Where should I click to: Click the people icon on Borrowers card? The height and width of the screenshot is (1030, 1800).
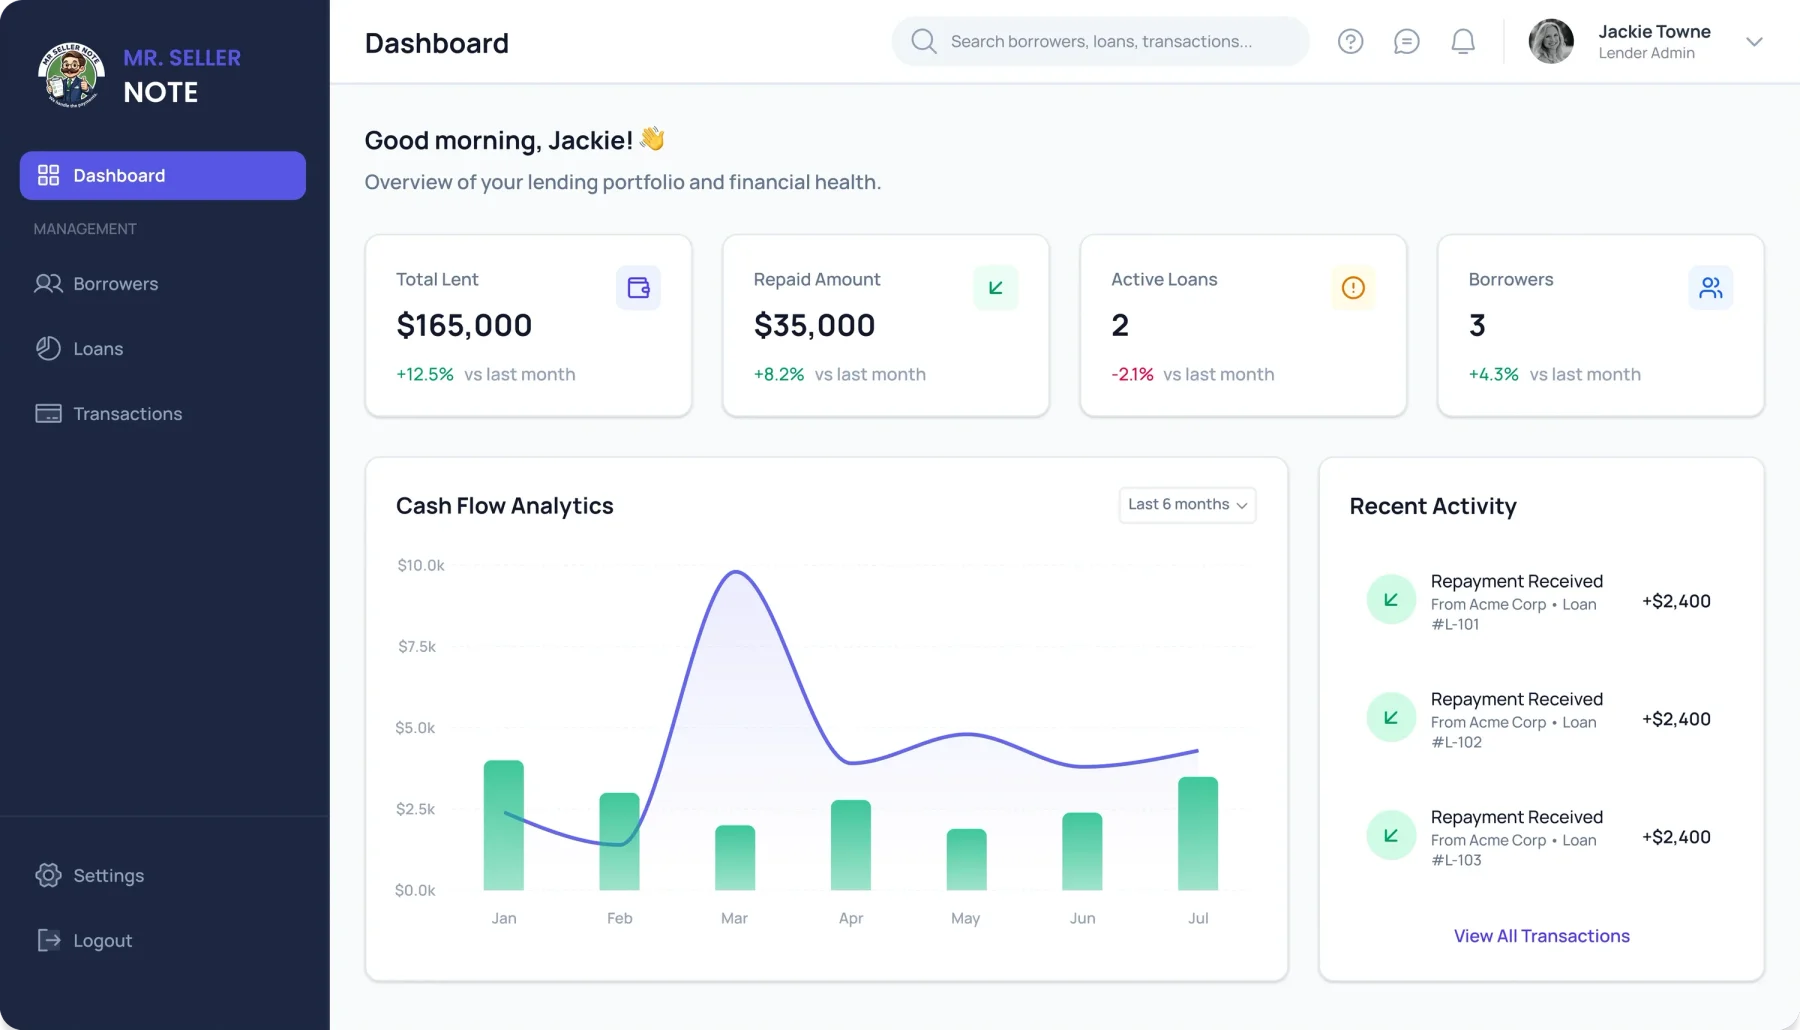[1711, 288]
